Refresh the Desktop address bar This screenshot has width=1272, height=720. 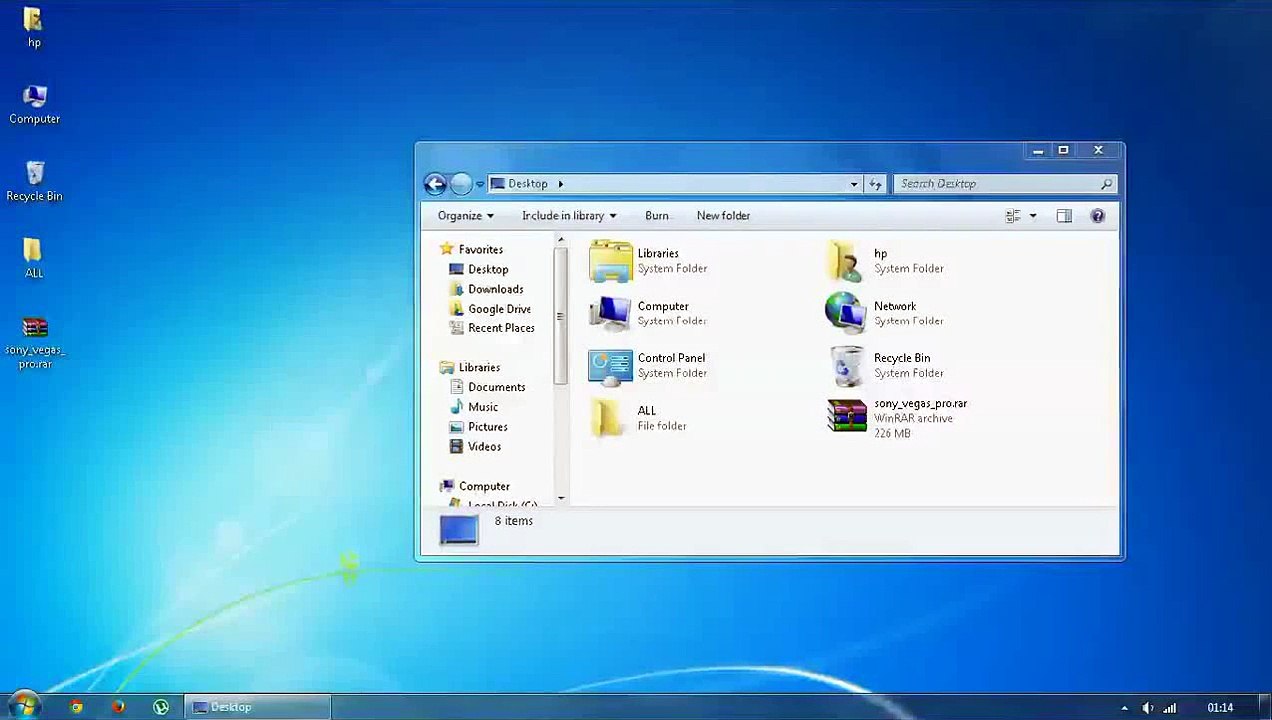[876, 184]
